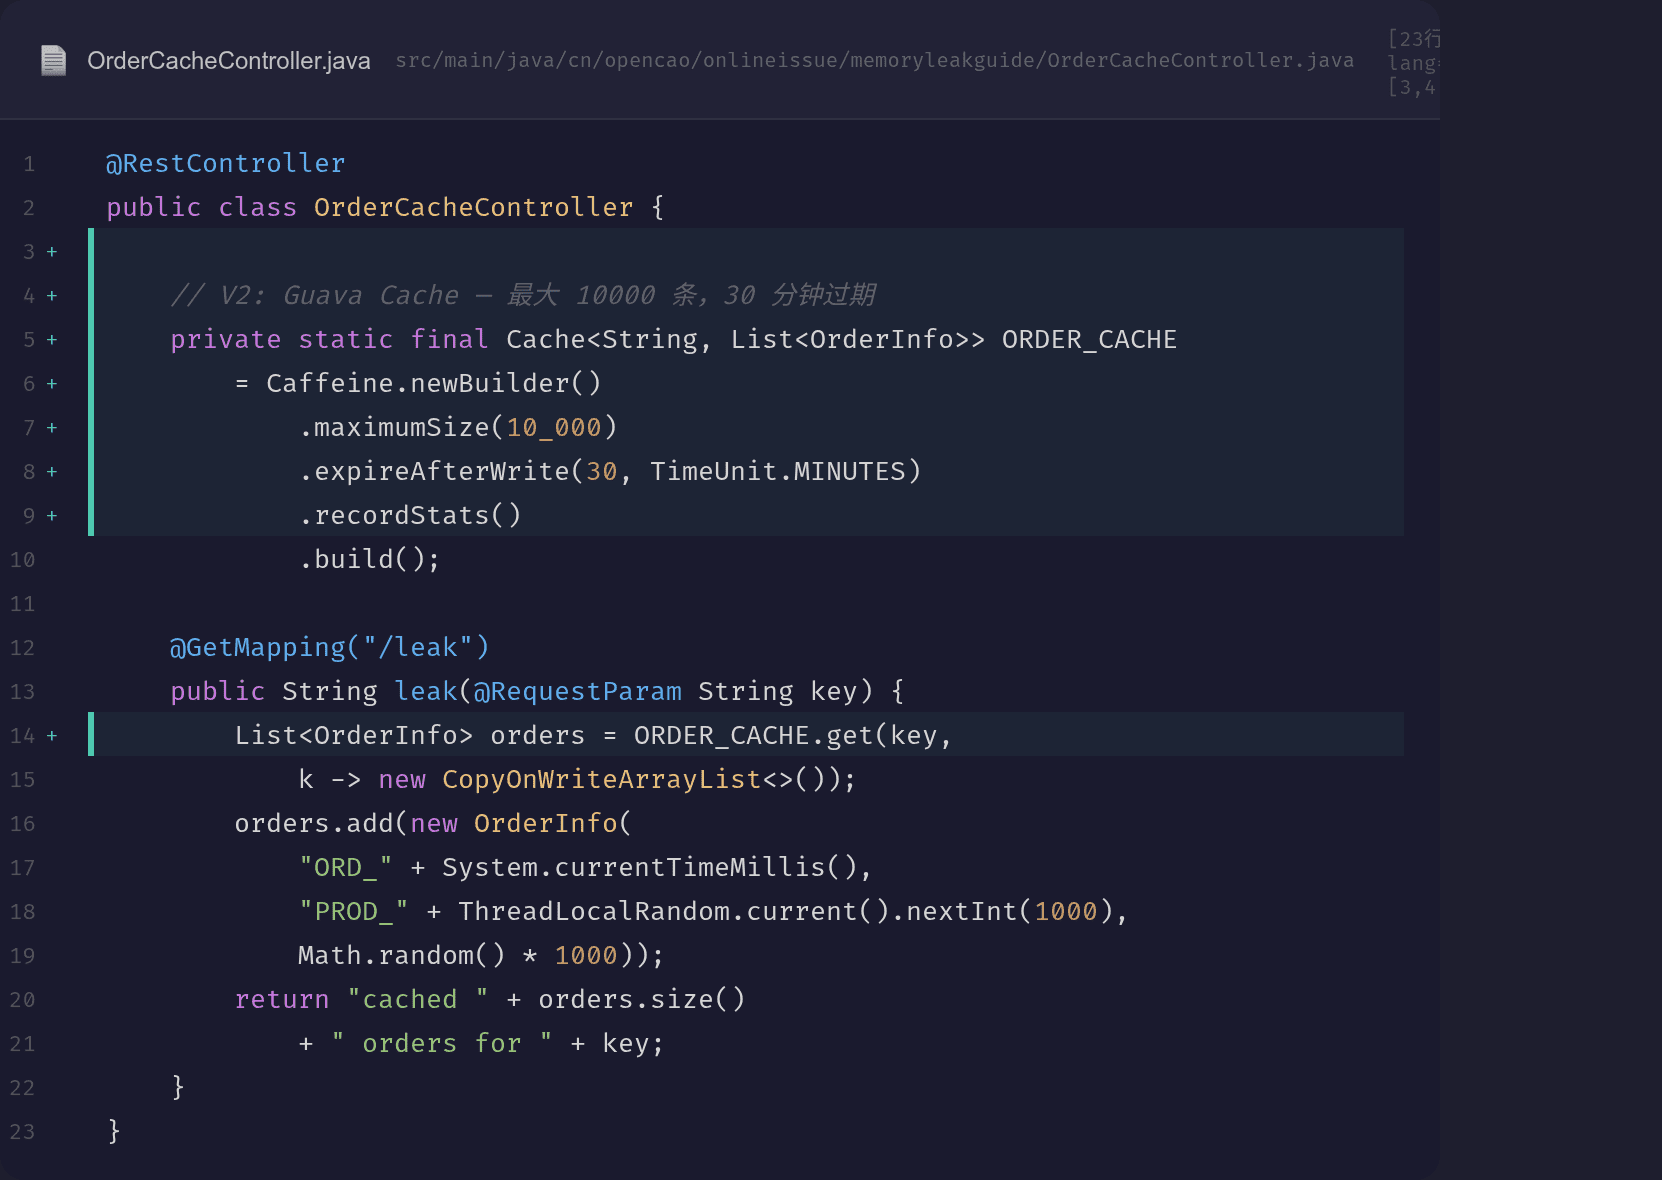Click TimeUnit.MINUTES argument
Image resolution: width=1662 pixels, height=1180 pixels.
click(778, 471)
